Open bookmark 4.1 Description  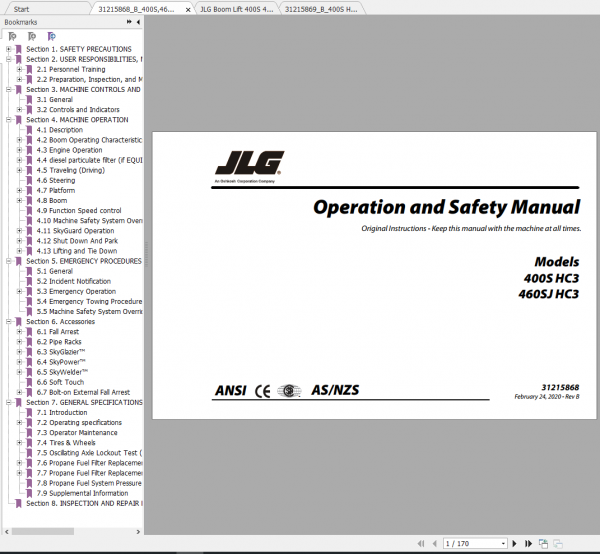point(60,130)
